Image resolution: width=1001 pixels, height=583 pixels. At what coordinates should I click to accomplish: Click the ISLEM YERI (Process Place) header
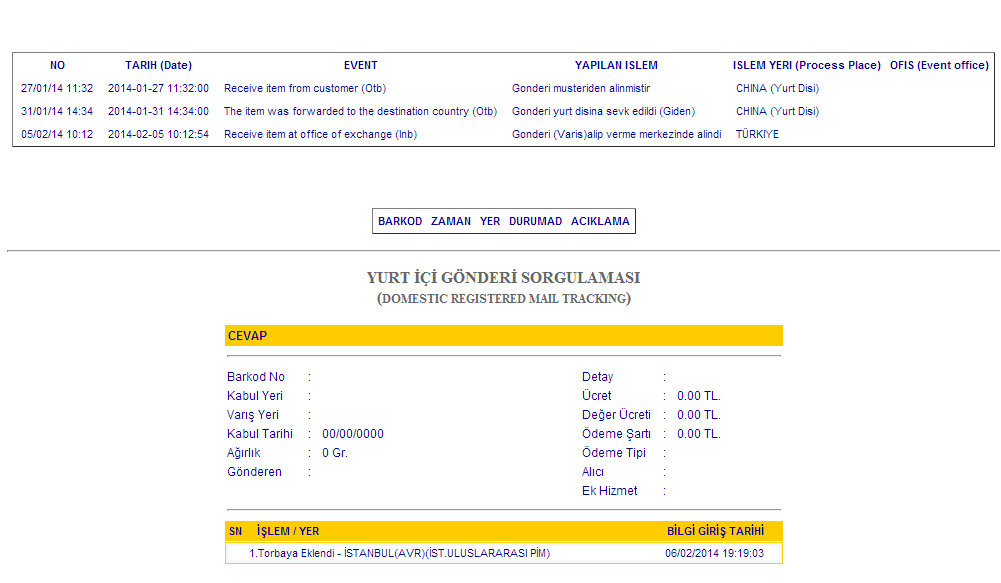[807, 65]
